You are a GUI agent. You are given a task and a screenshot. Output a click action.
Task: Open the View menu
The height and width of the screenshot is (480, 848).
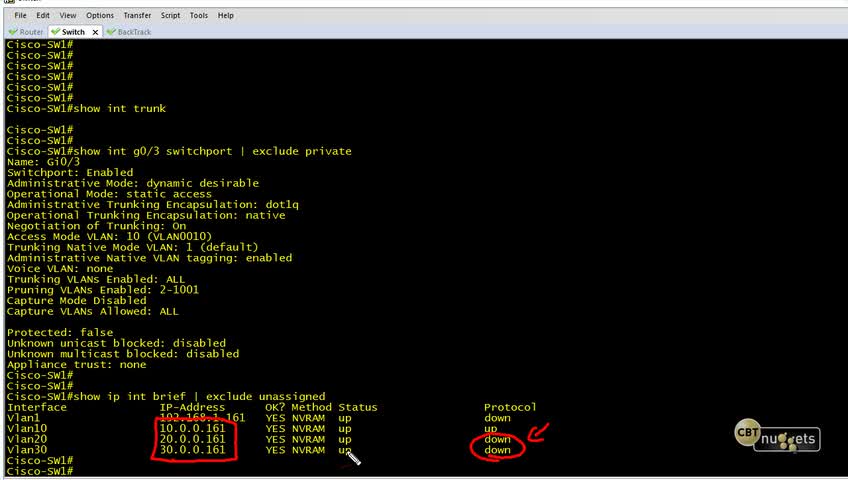click(x=68, y=16)
